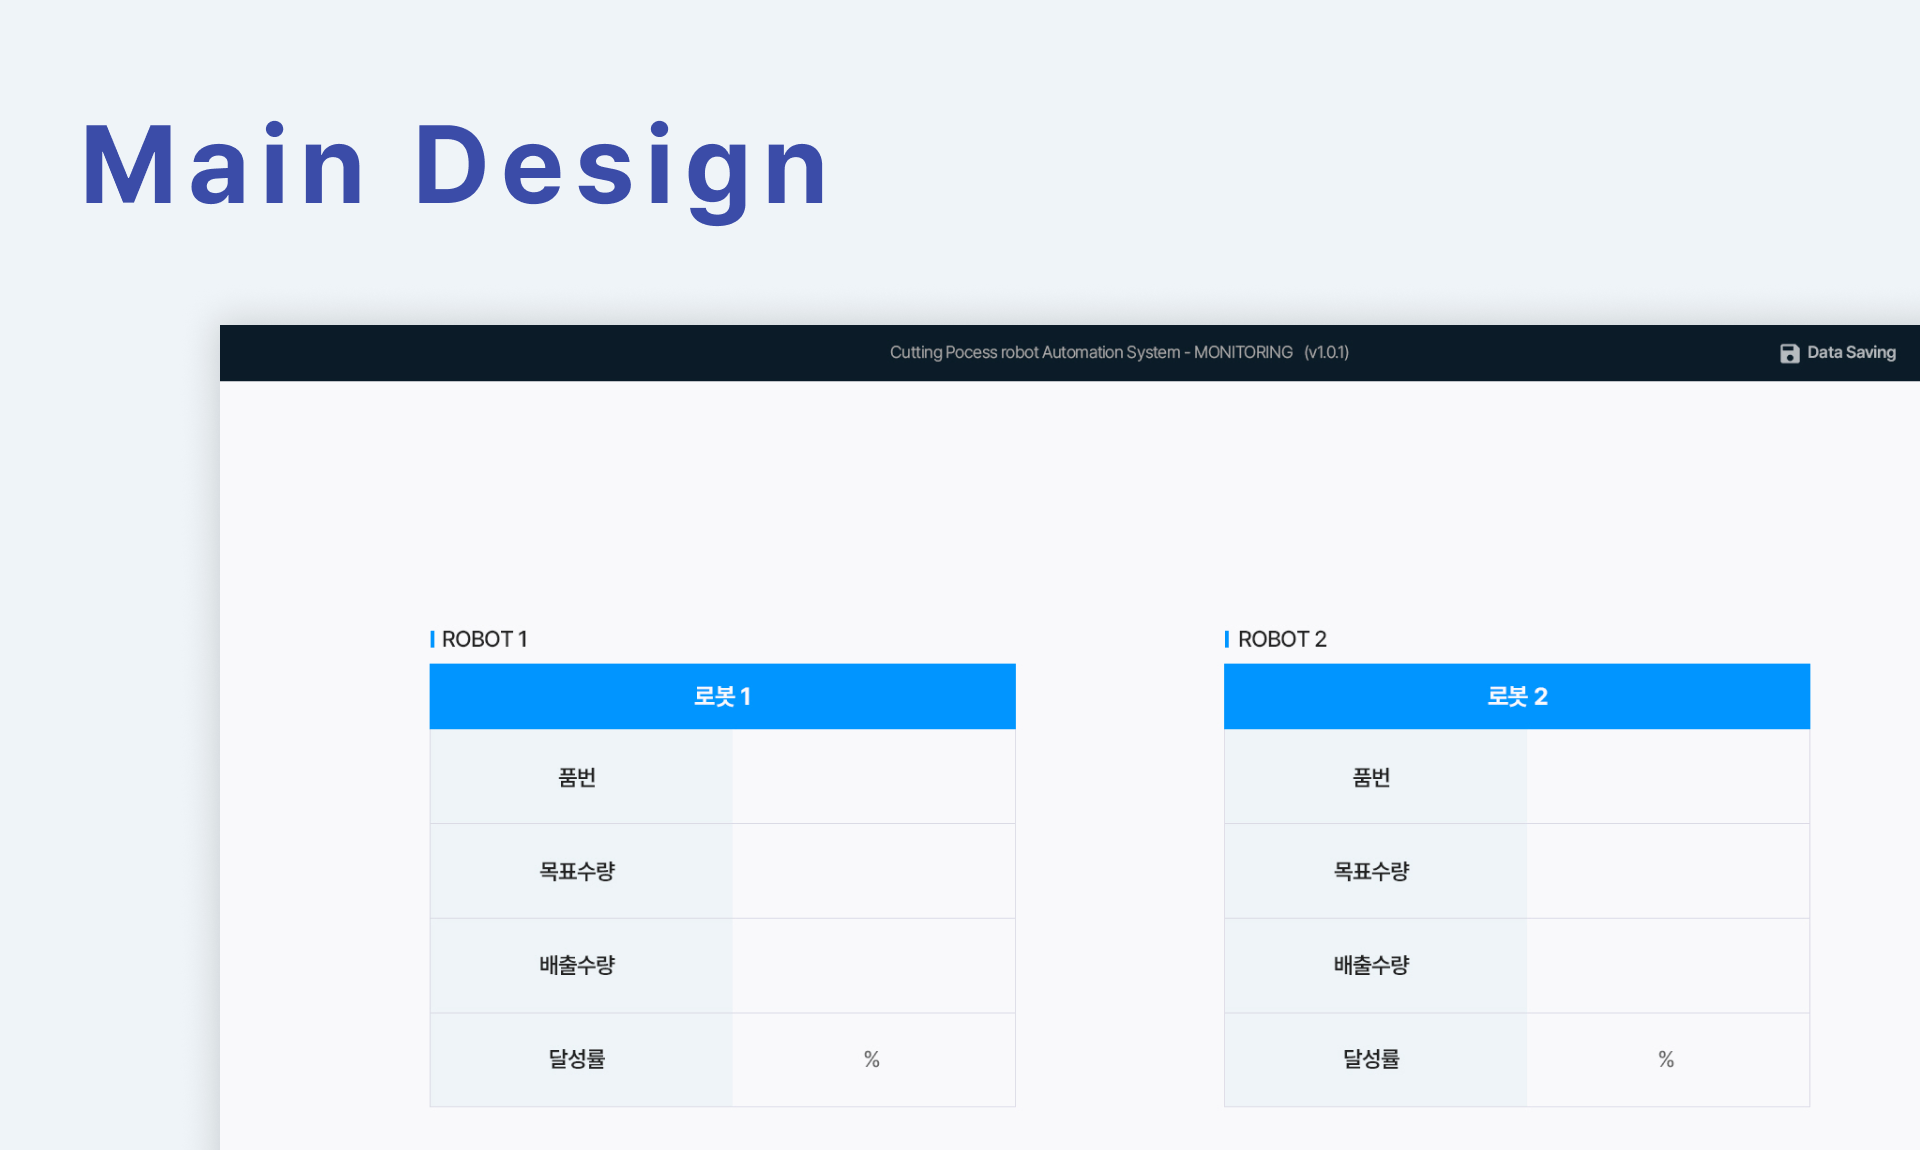Click the 품번 value field for Robot 1
This screenshot has width=1920, height=1150.
(873, 777)
